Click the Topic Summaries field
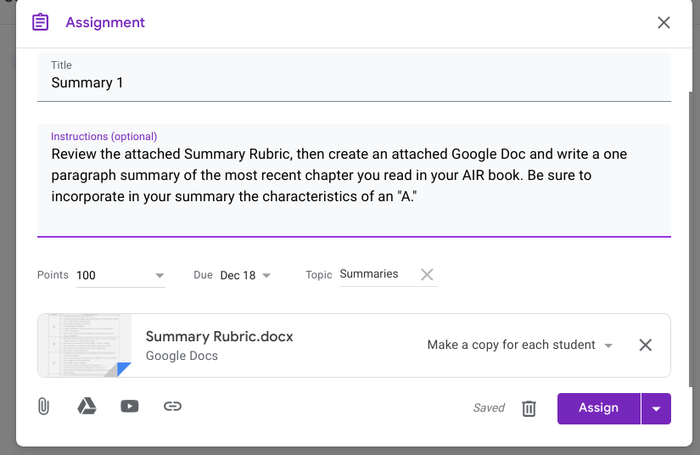This screenshot has height=455, width=700. [375, 274]
